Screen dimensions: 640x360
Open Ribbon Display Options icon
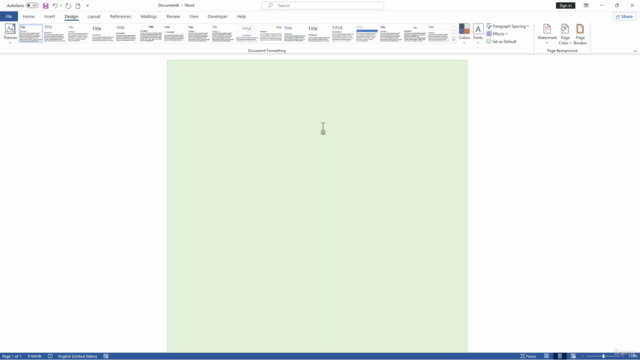pyautogui.click(x=586, y=6)
